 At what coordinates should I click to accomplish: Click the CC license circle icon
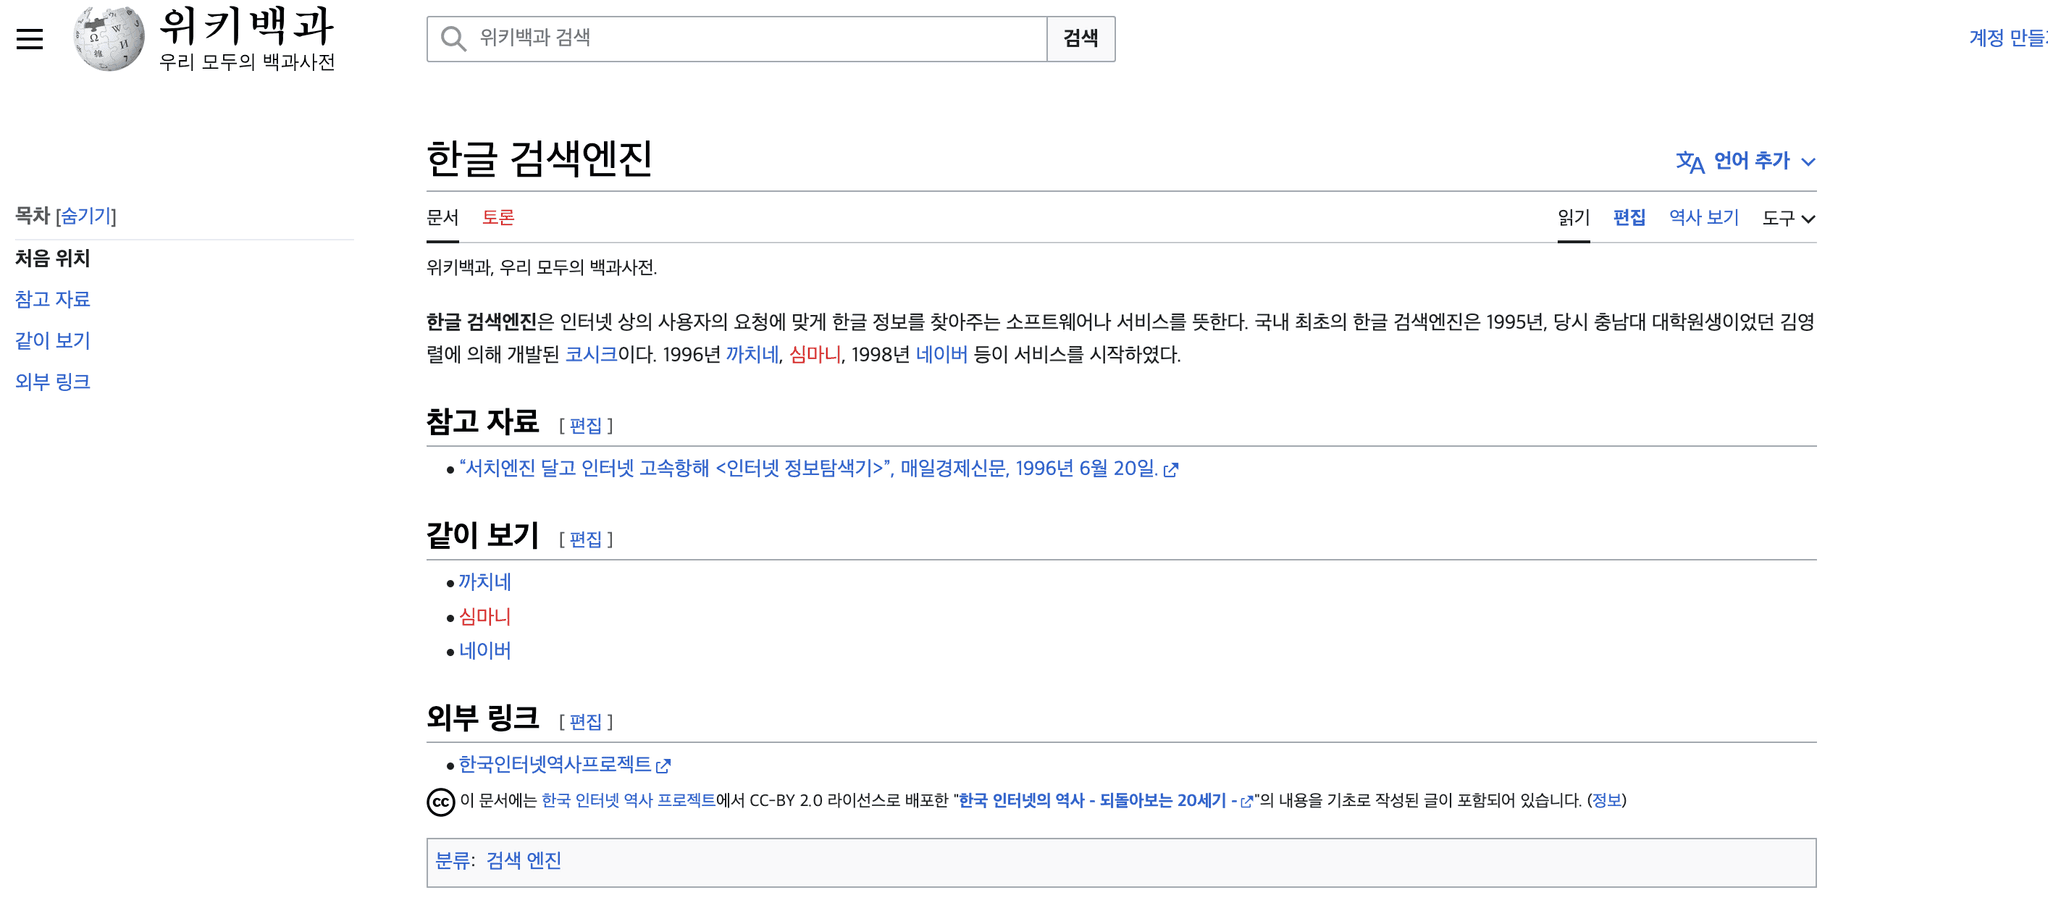click(x=440, y=801)
